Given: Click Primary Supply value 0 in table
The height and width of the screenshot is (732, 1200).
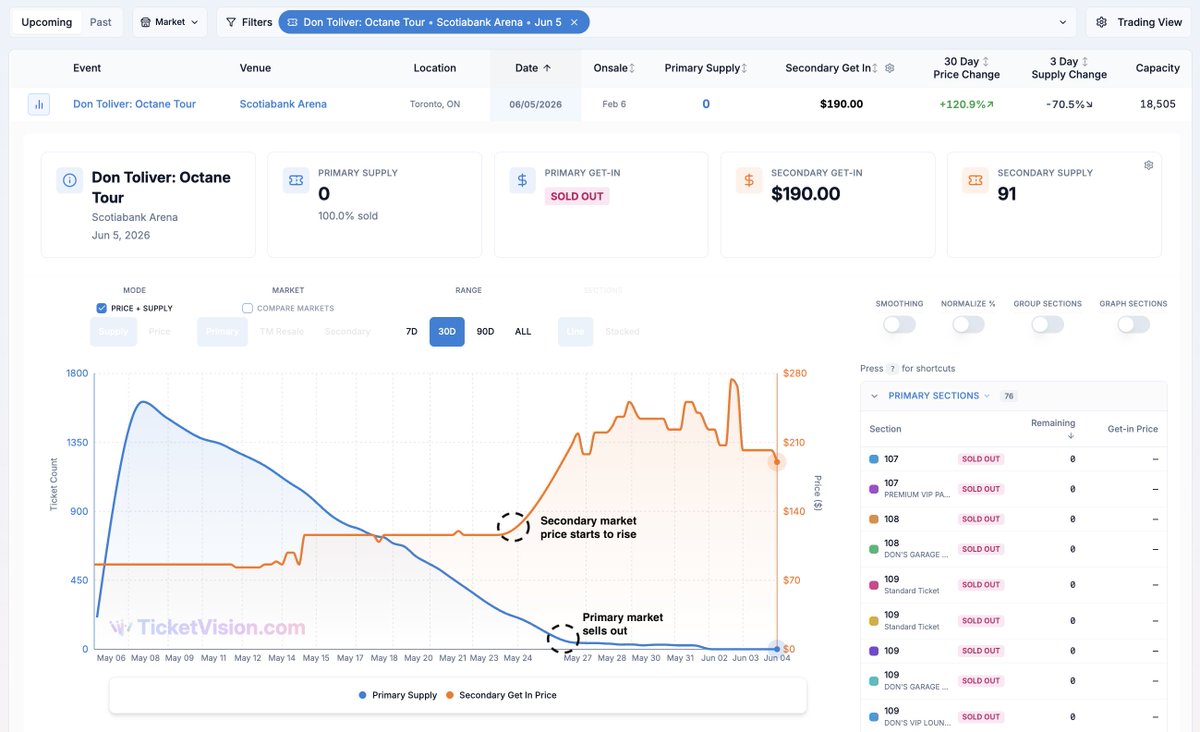Looking at the screenshot, I should point(706,104).
